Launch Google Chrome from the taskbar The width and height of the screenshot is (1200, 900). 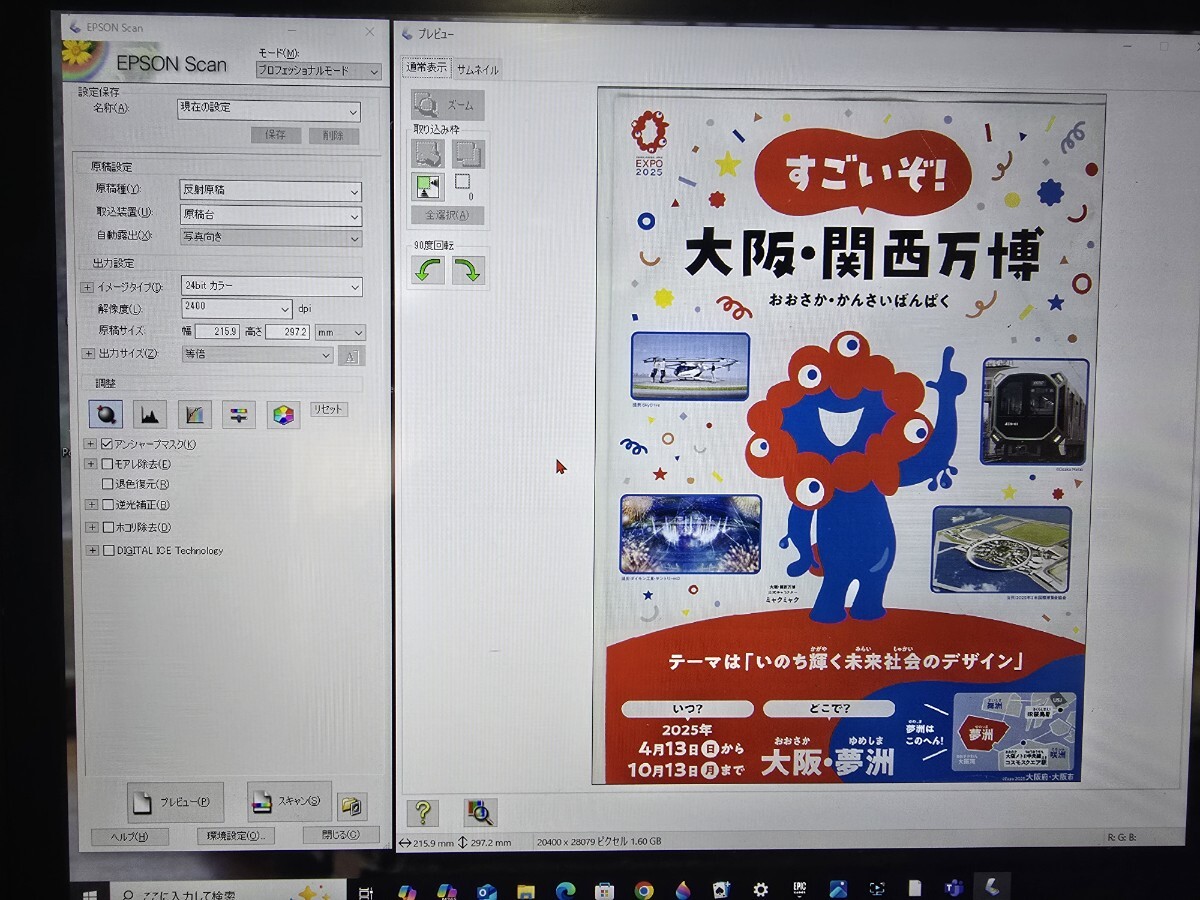coord(643,890)
